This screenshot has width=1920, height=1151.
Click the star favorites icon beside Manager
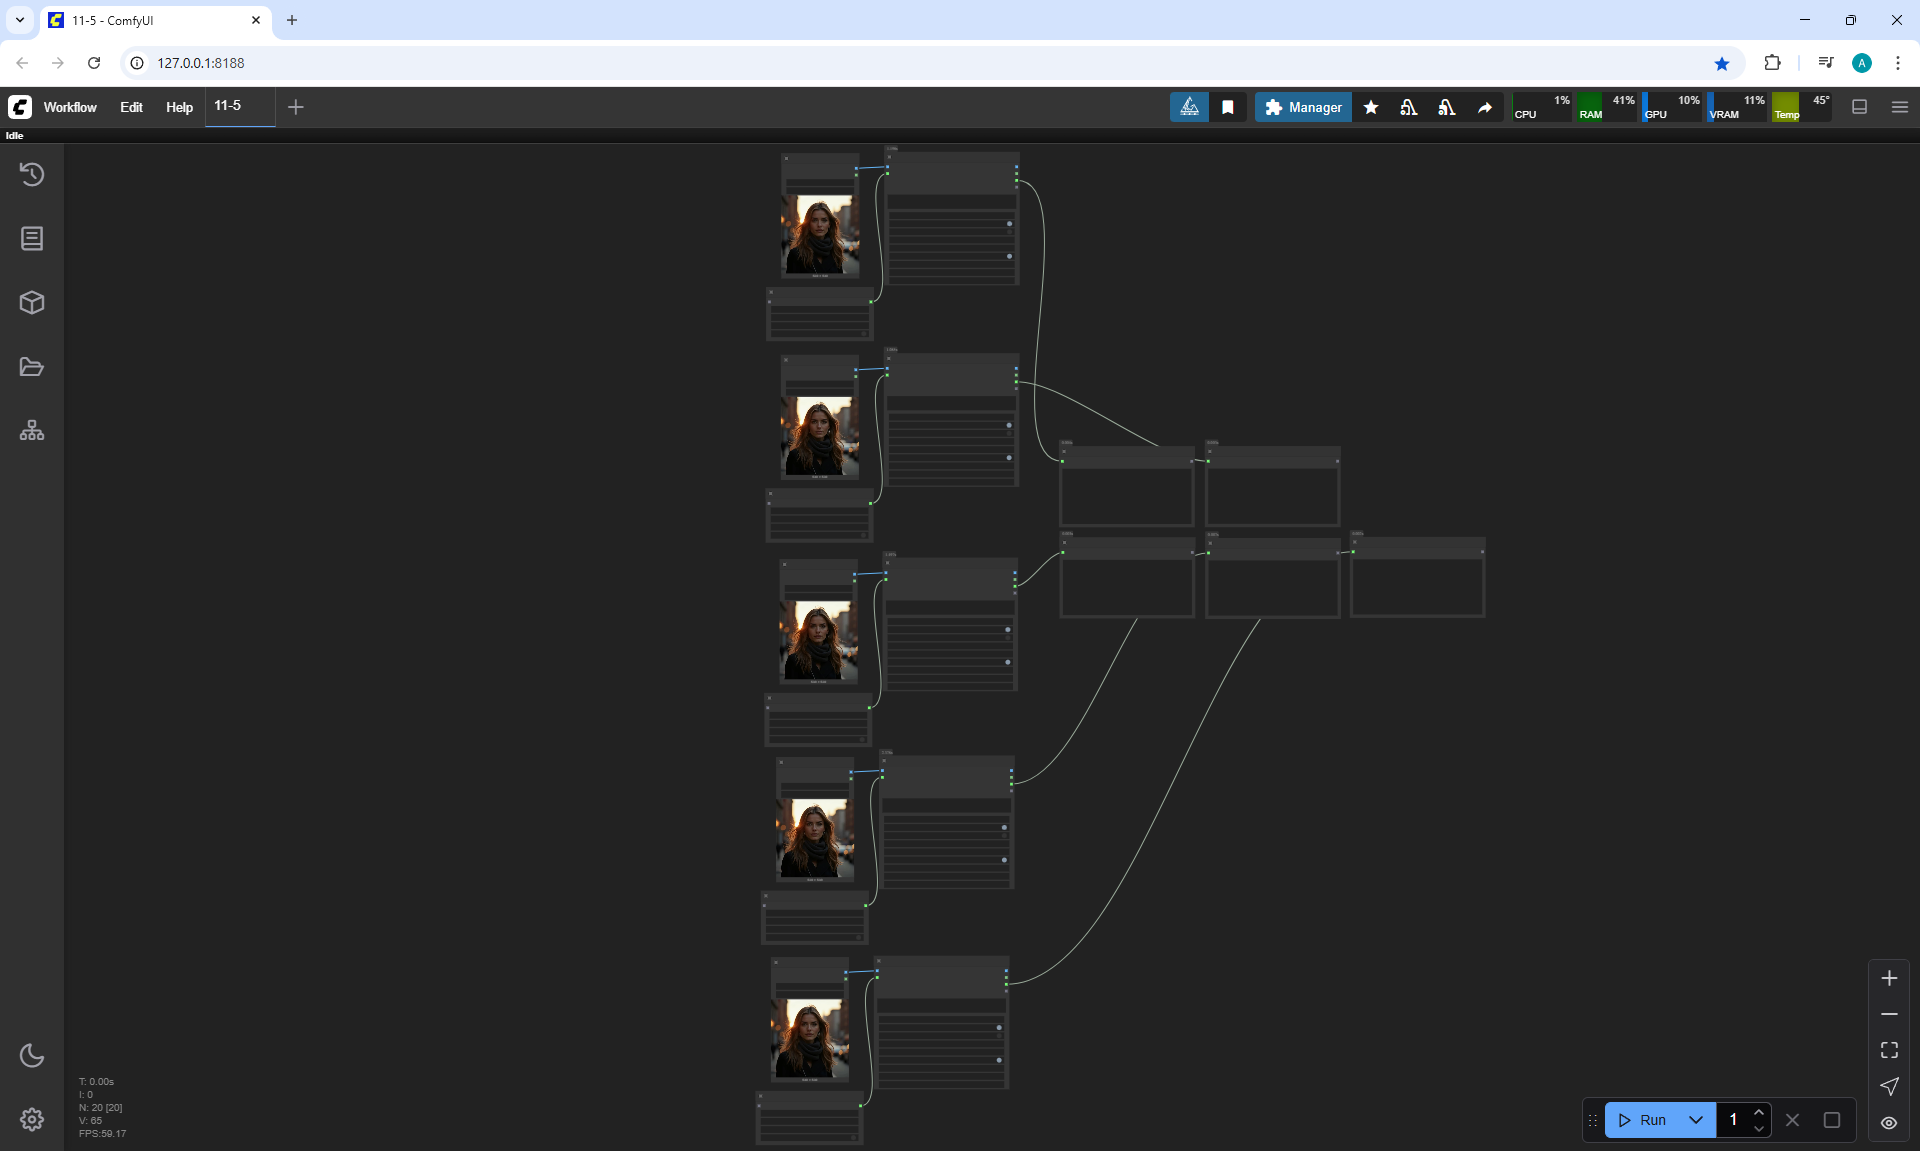point(1371,107)
